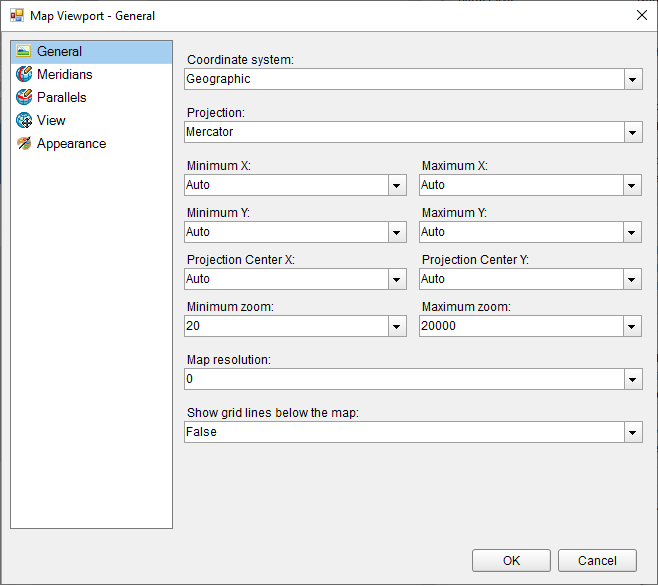Viewport: 658px width, 587px height.
Task: Open the Meridians page
Action: point(65,74)
